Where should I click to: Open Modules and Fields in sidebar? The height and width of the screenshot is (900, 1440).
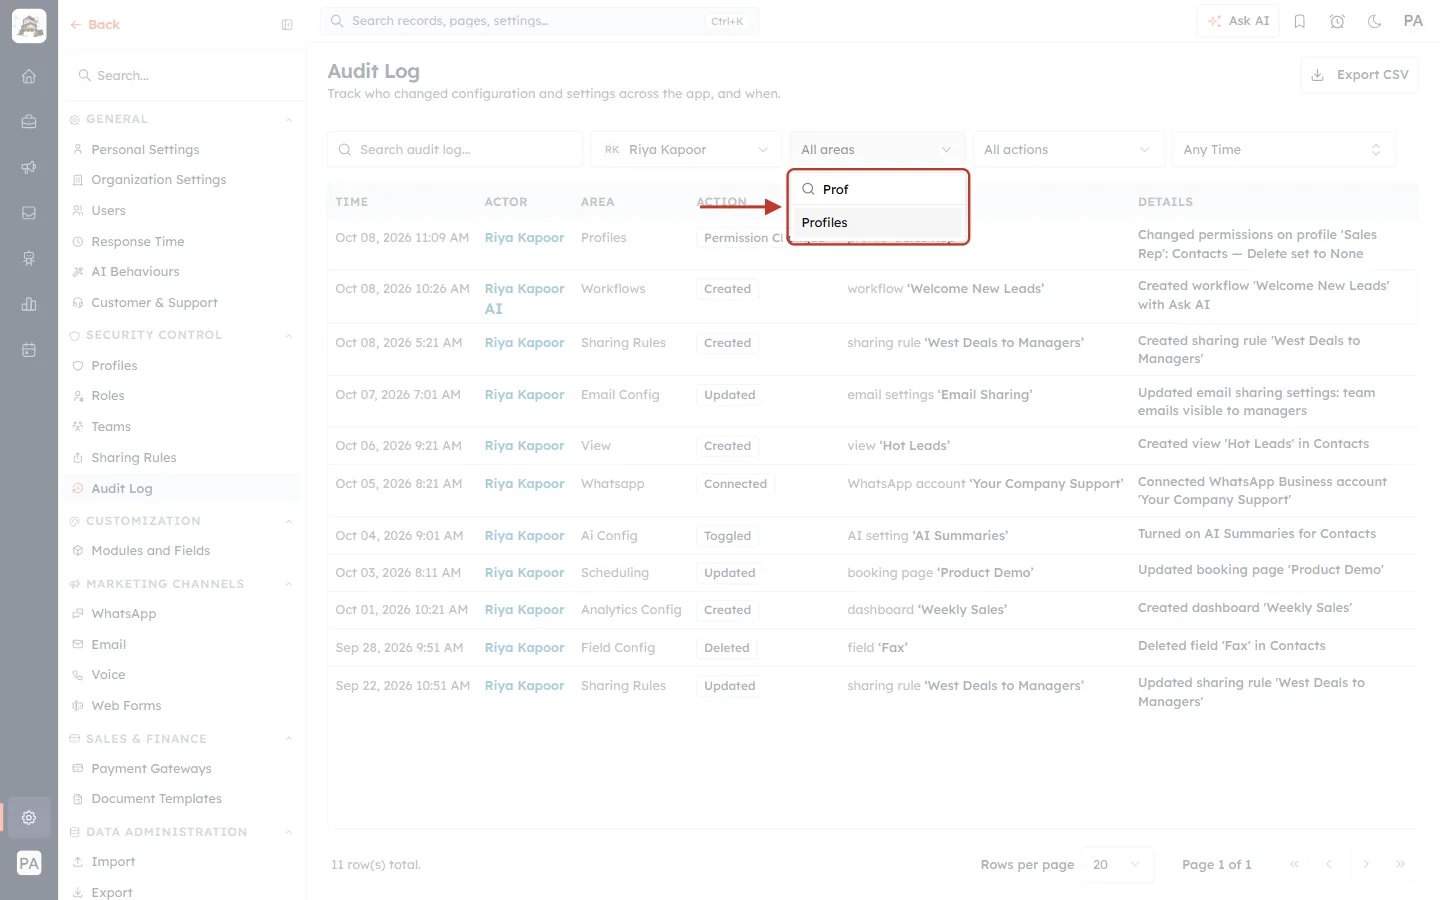pos(150,551)
